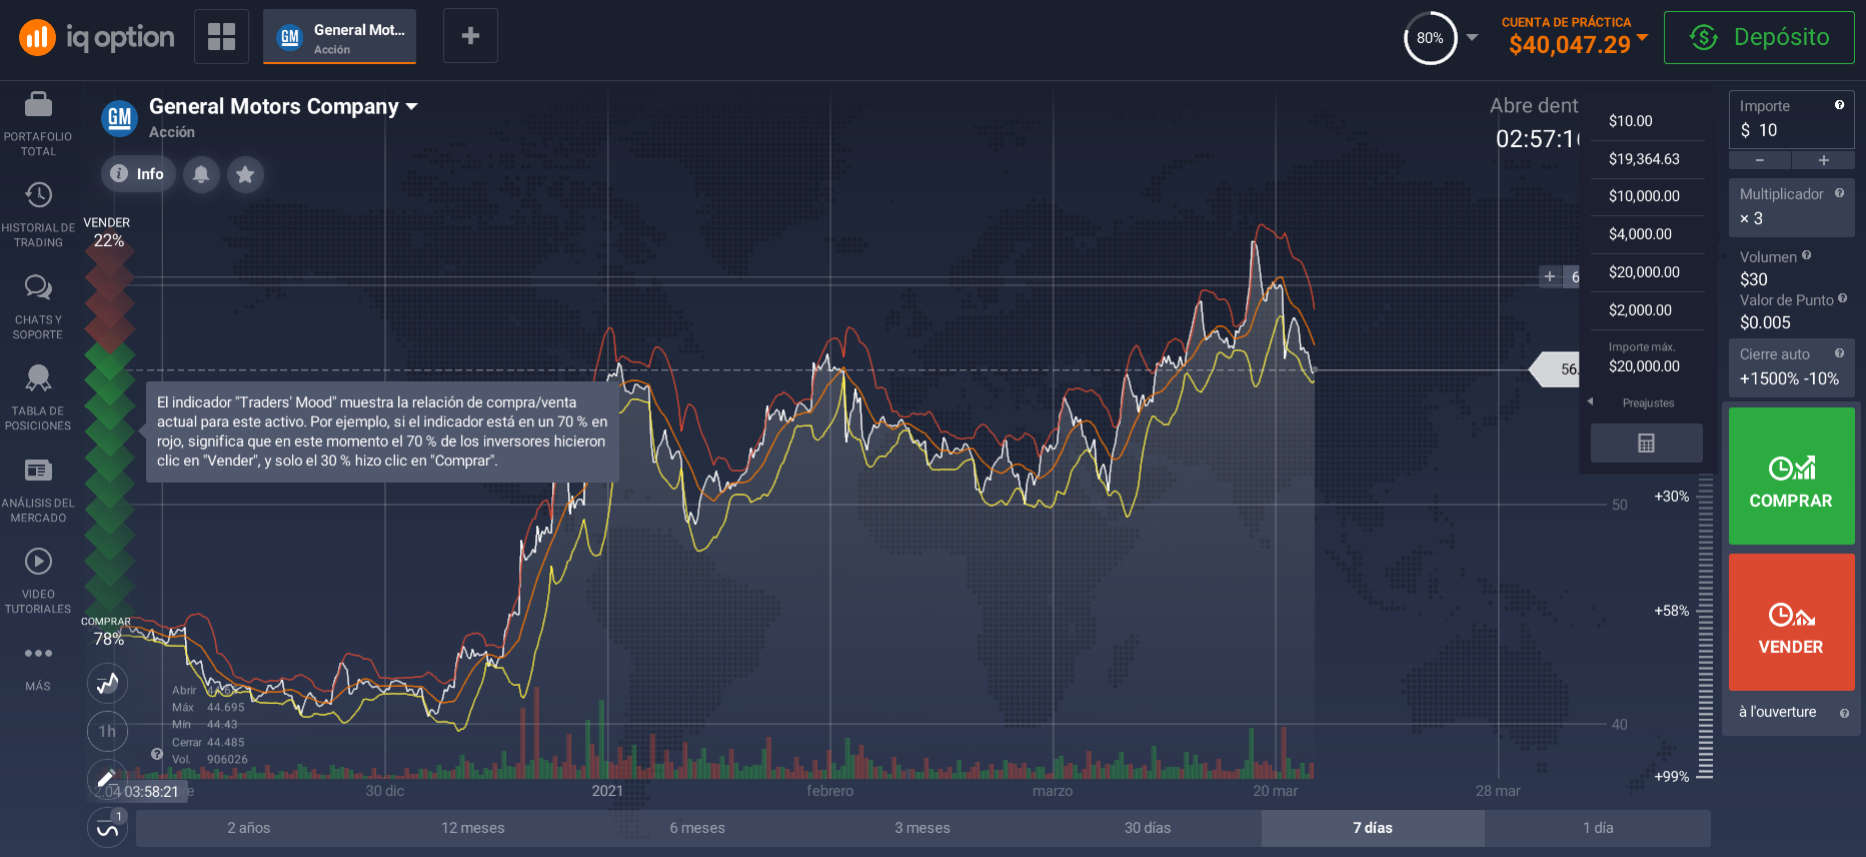Viewport: 1866px width, 857px height.
Task: Click the à l'ouverture help icon
Action: coord(1844,713)
